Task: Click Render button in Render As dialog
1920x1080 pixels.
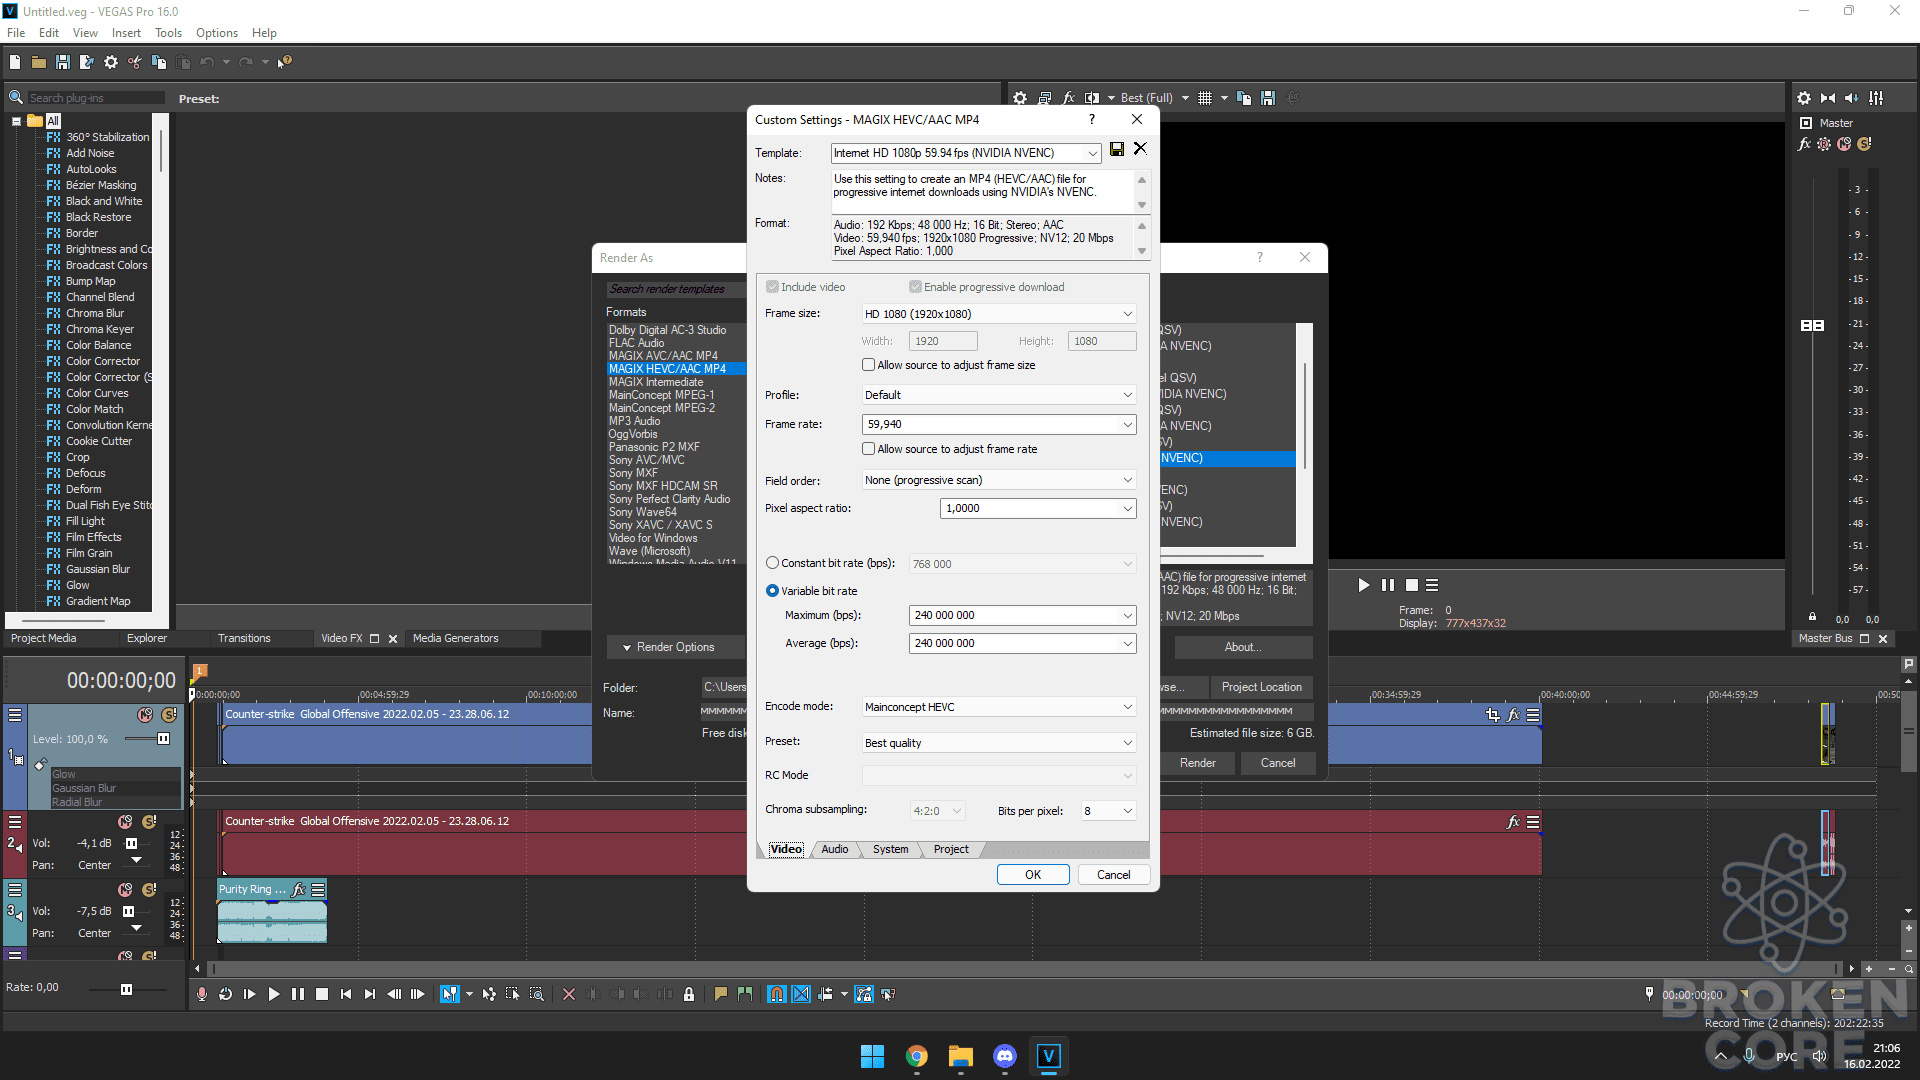Action: (1197, 763)
